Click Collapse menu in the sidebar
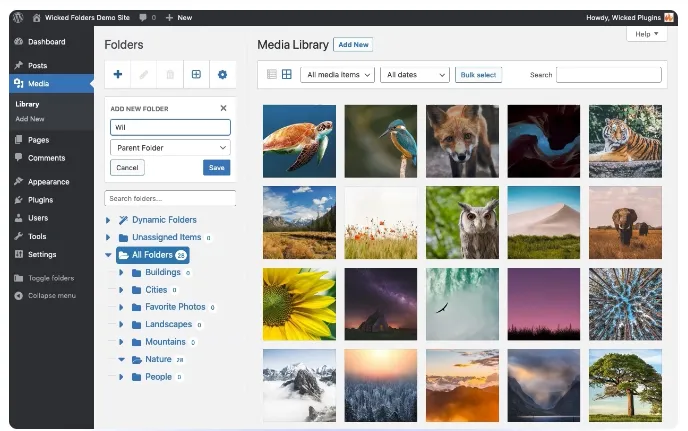The width and height of the screenshot is (688, 431). tap(51, 296)
